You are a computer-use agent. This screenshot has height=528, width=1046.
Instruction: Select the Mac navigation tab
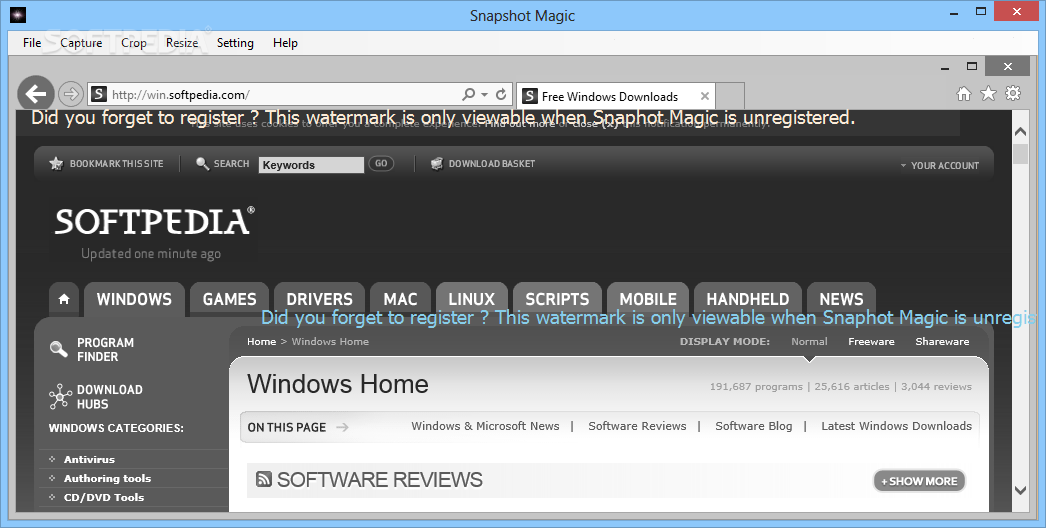[x=400, y=299]
